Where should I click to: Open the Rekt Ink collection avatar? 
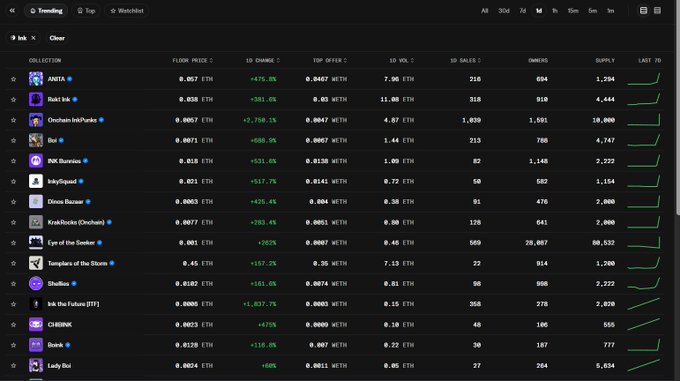point(36,99)
